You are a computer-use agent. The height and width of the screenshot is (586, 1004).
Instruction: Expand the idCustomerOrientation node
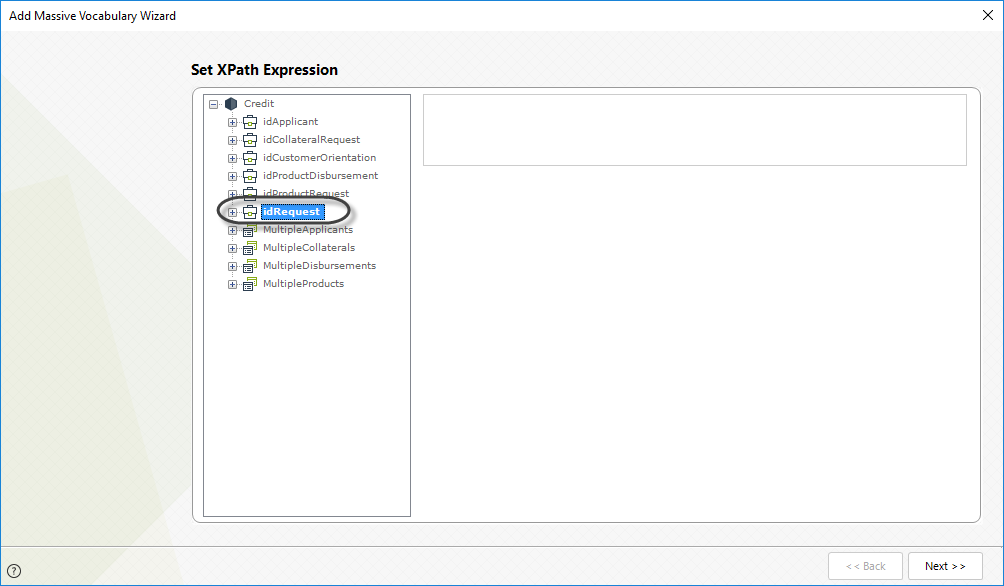[232, 158]
